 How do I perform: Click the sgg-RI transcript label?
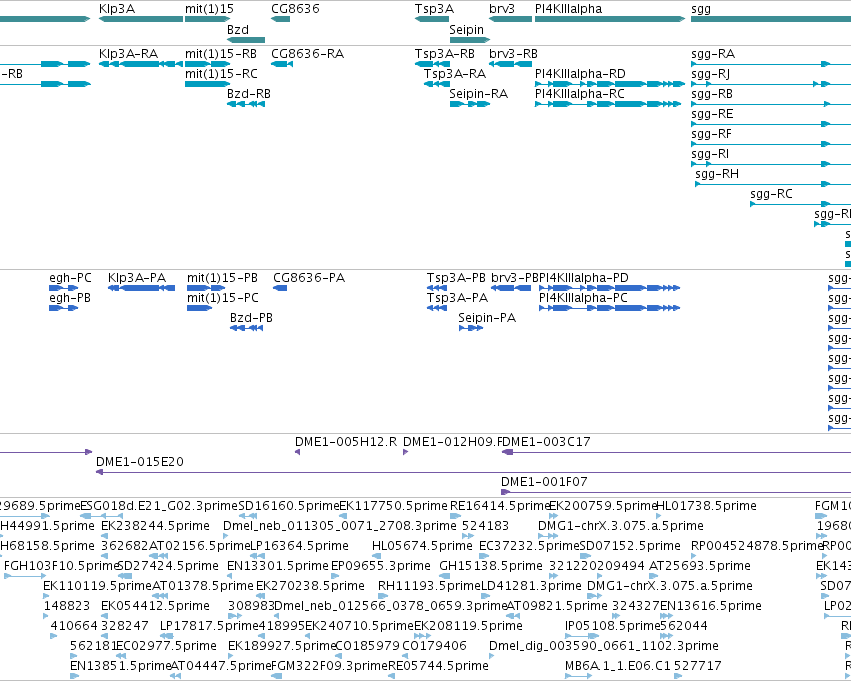[x=710, y=154]
